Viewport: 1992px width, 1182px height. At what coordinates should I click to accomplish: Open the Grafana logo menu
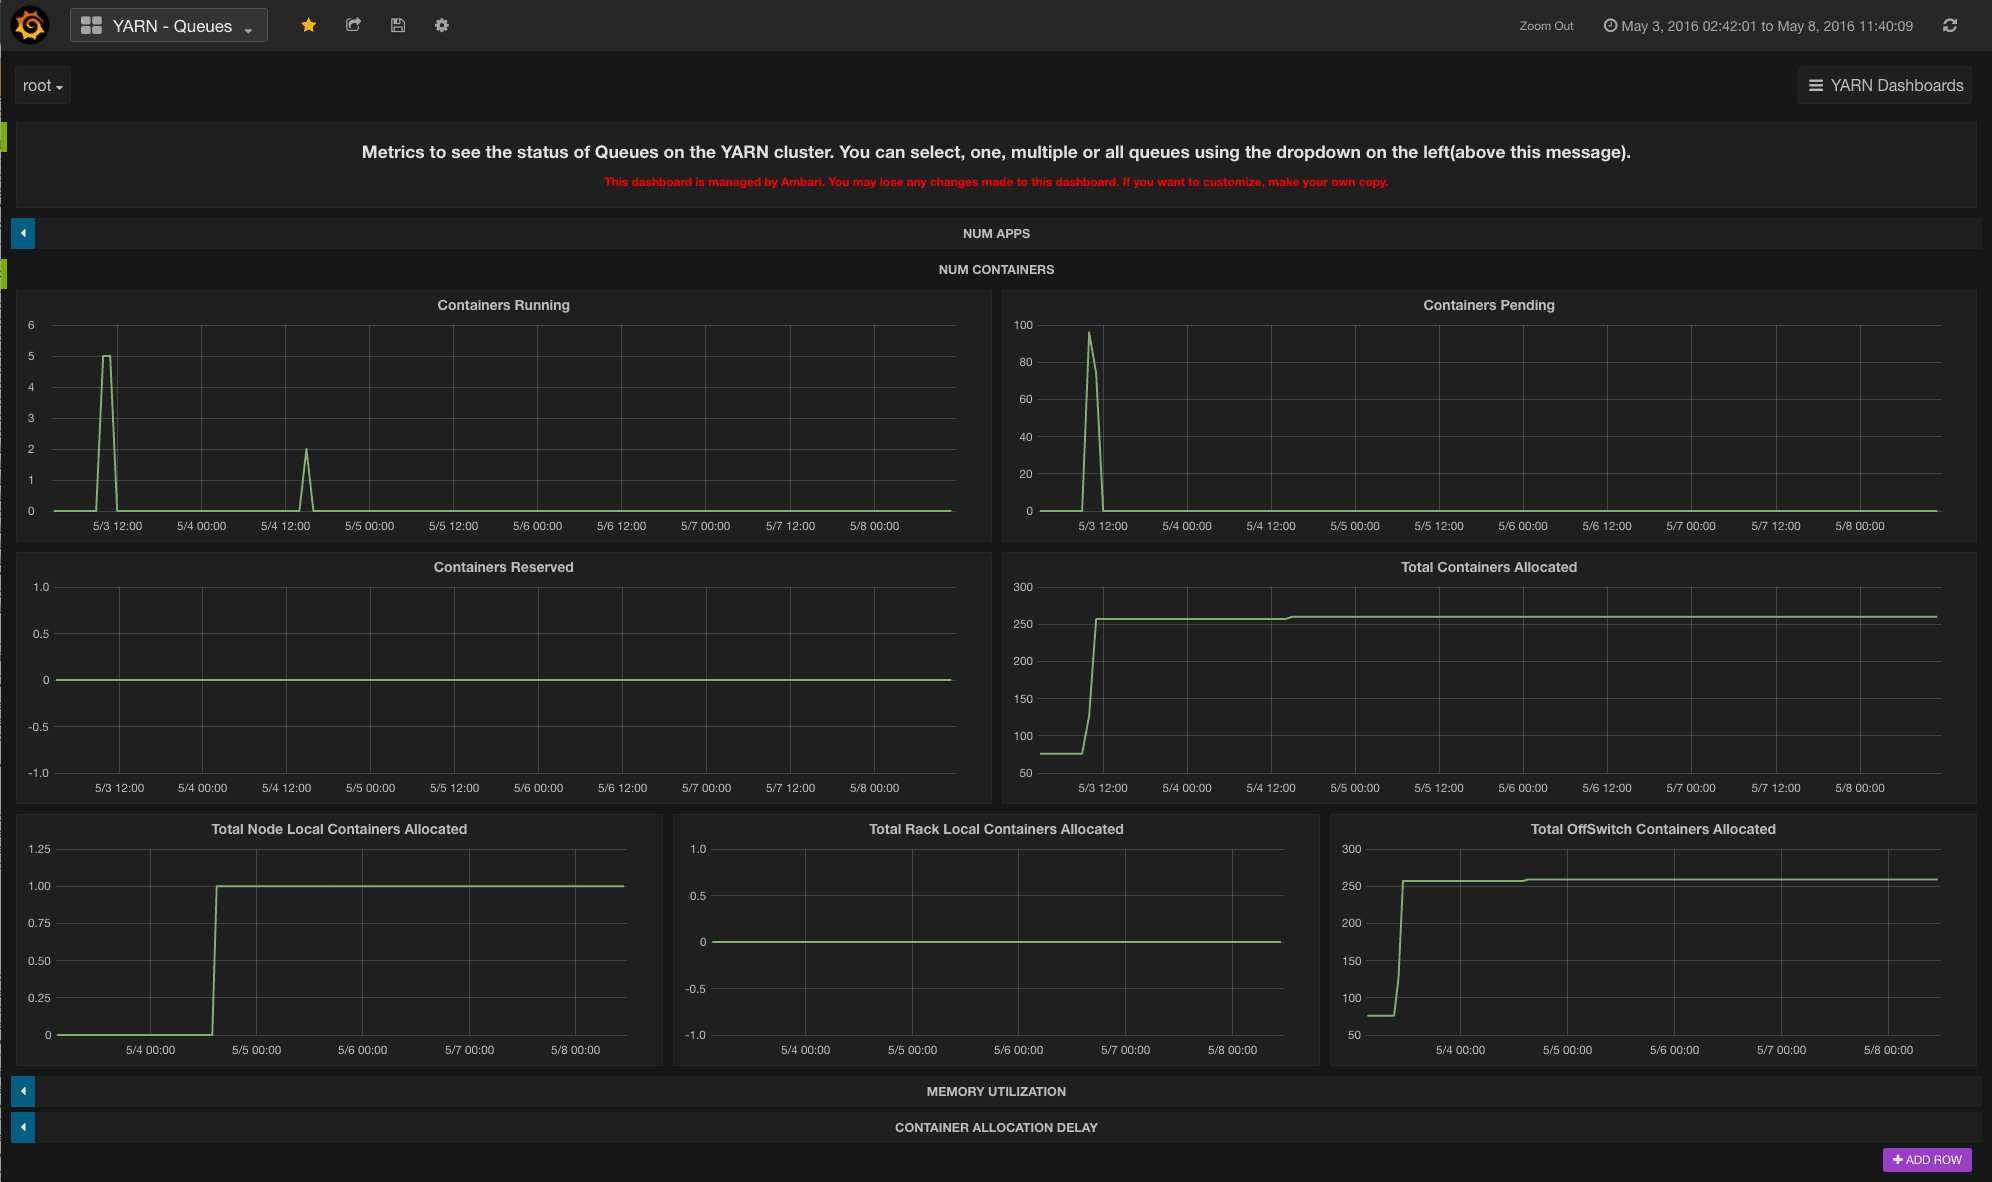tap(30, 25)
